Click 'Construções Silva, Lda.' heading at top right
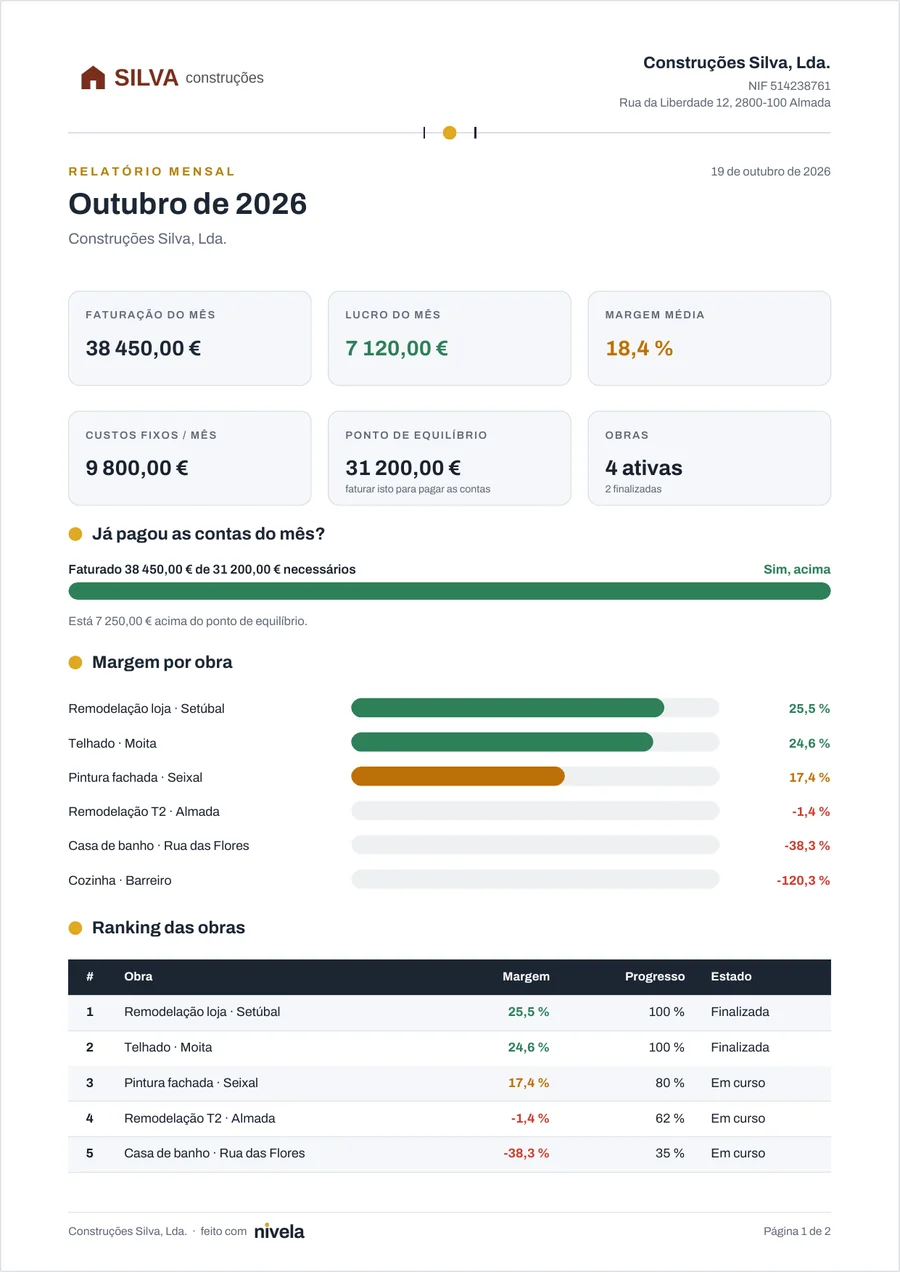 [x=737, y=63]
